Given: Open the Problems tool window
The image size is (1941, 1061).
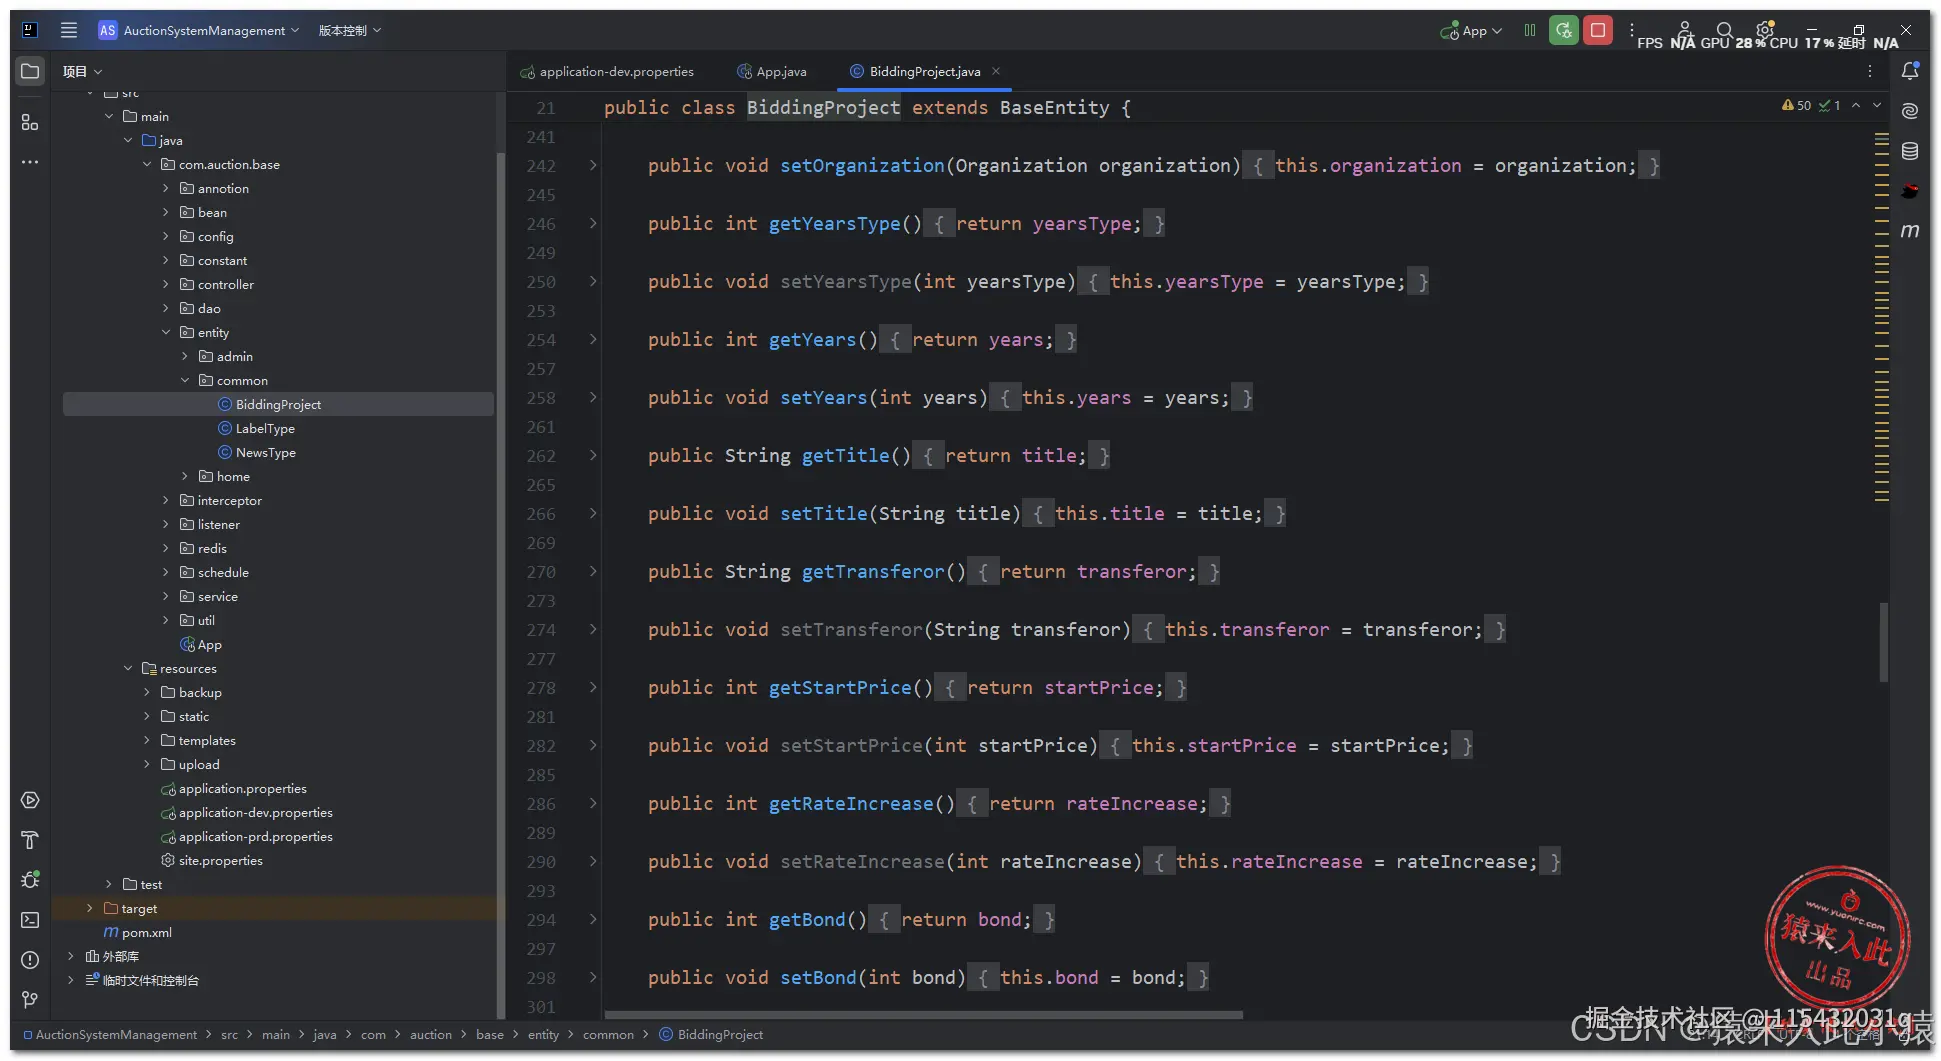Looking at the screenshot, I should click(x=30, y=960).
